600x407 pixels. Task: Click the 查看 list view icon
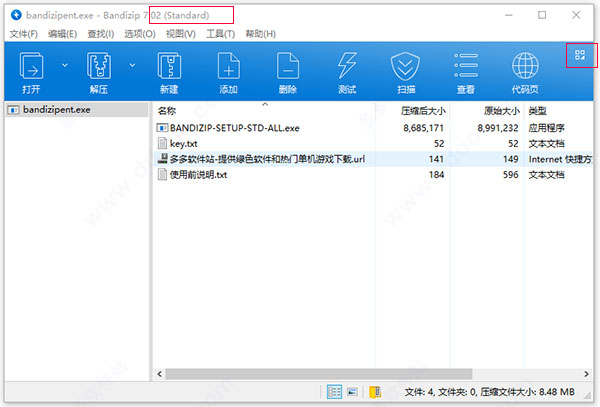pos(466,73)
